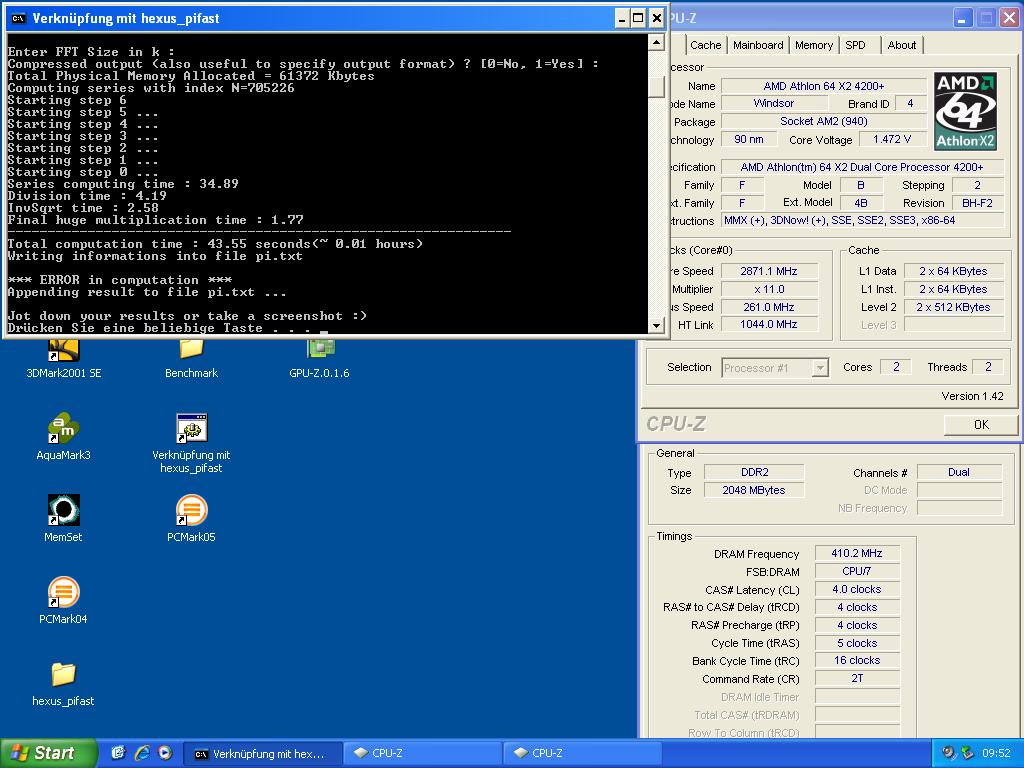The image size is (1024, 768).
Task: Click the 410.2 MHz DRAM frequency value
Action: click(x=857, y=553)
